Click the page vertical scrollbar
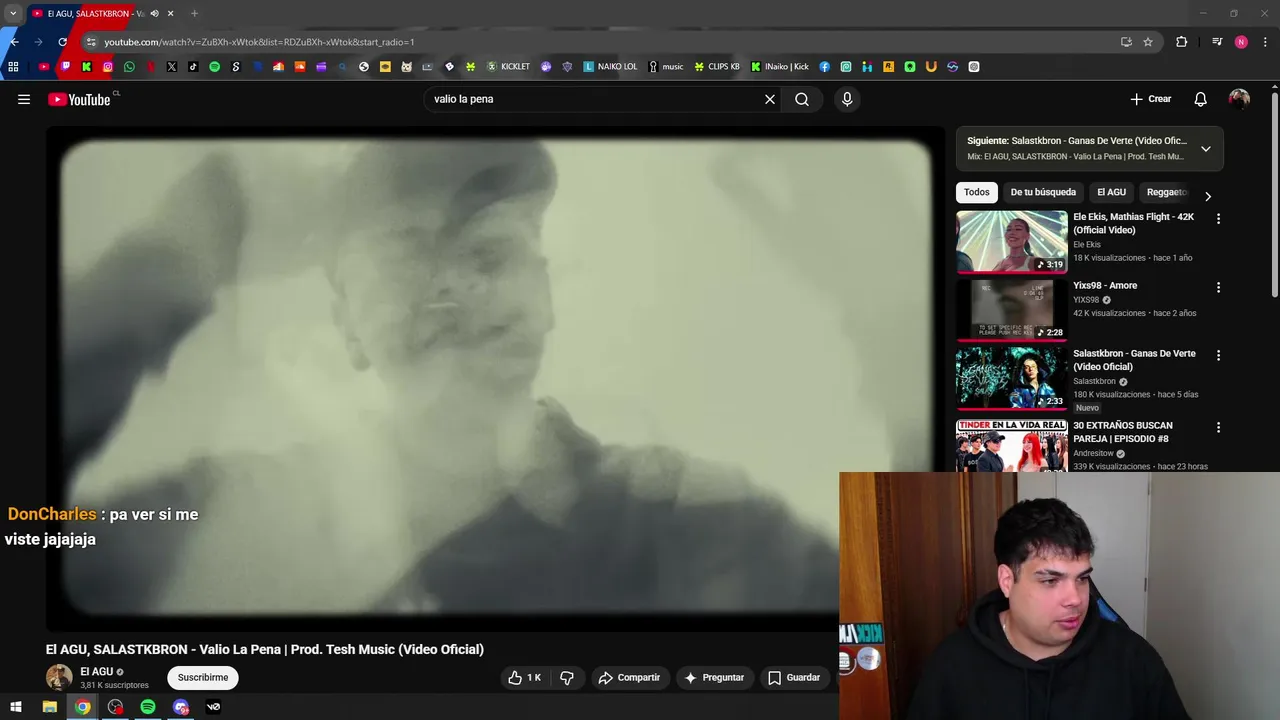The width and height of the screenshot is (1280, 720). pos(1275,195)
